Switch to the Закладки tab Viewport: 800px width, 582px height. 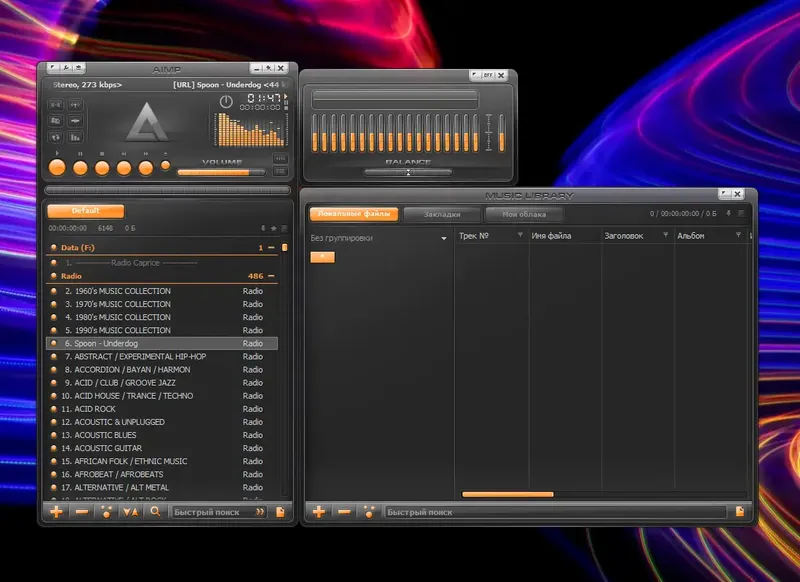(442, 214)
